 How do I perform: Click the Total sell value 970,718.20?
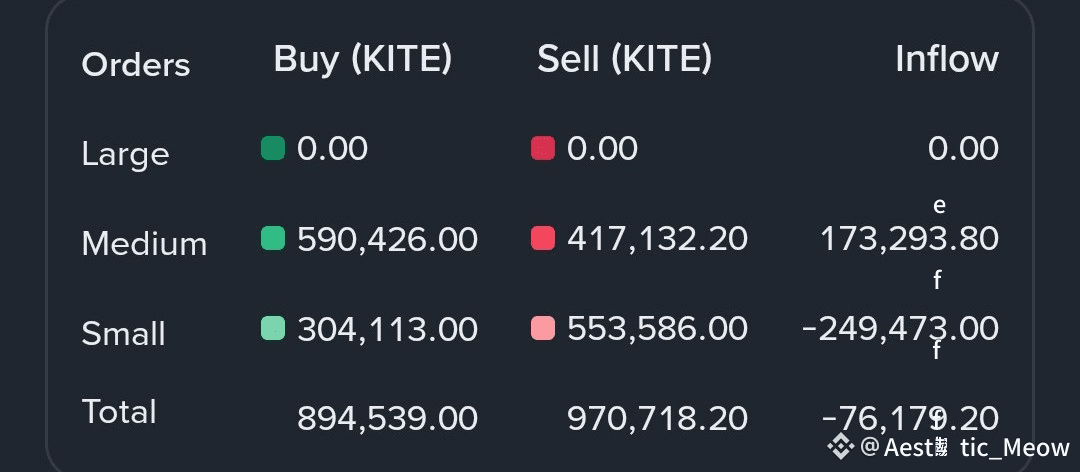tap(657, 418)
